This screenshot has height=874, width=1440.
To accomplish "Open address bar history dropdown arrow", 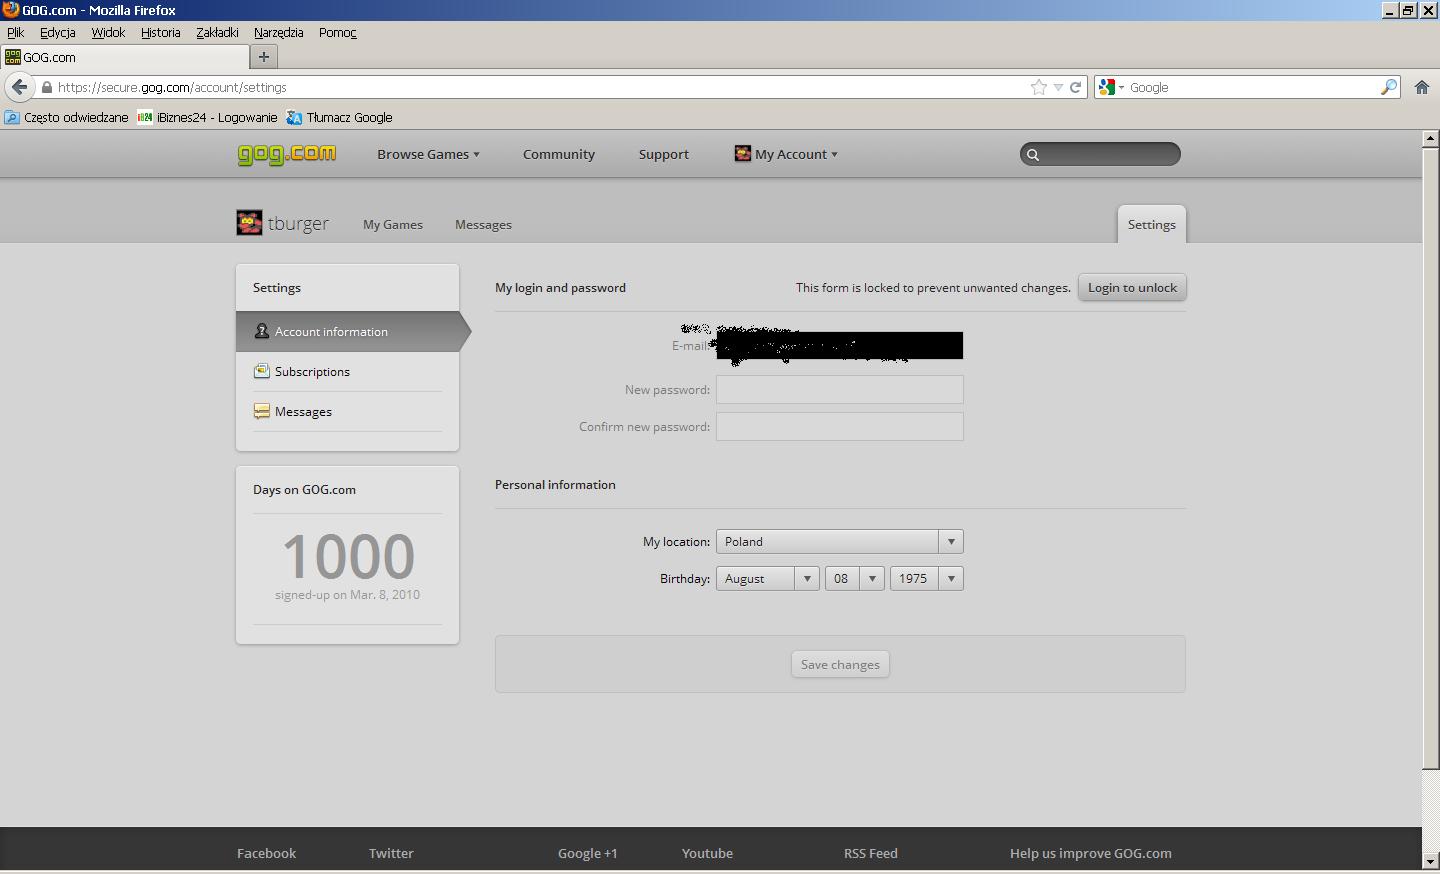I will pyautogui.click(x=1058, y=87).
